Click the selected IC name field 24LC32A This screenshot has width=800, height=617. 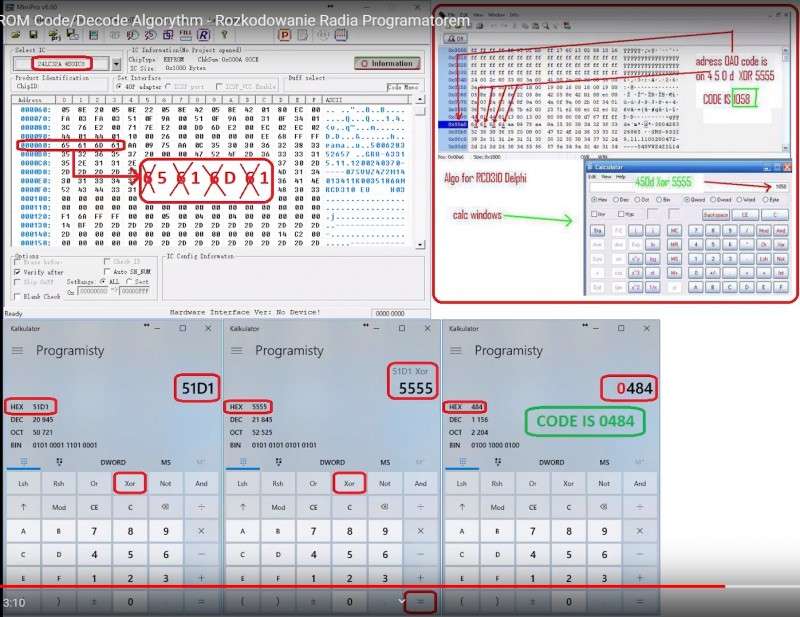61,64
